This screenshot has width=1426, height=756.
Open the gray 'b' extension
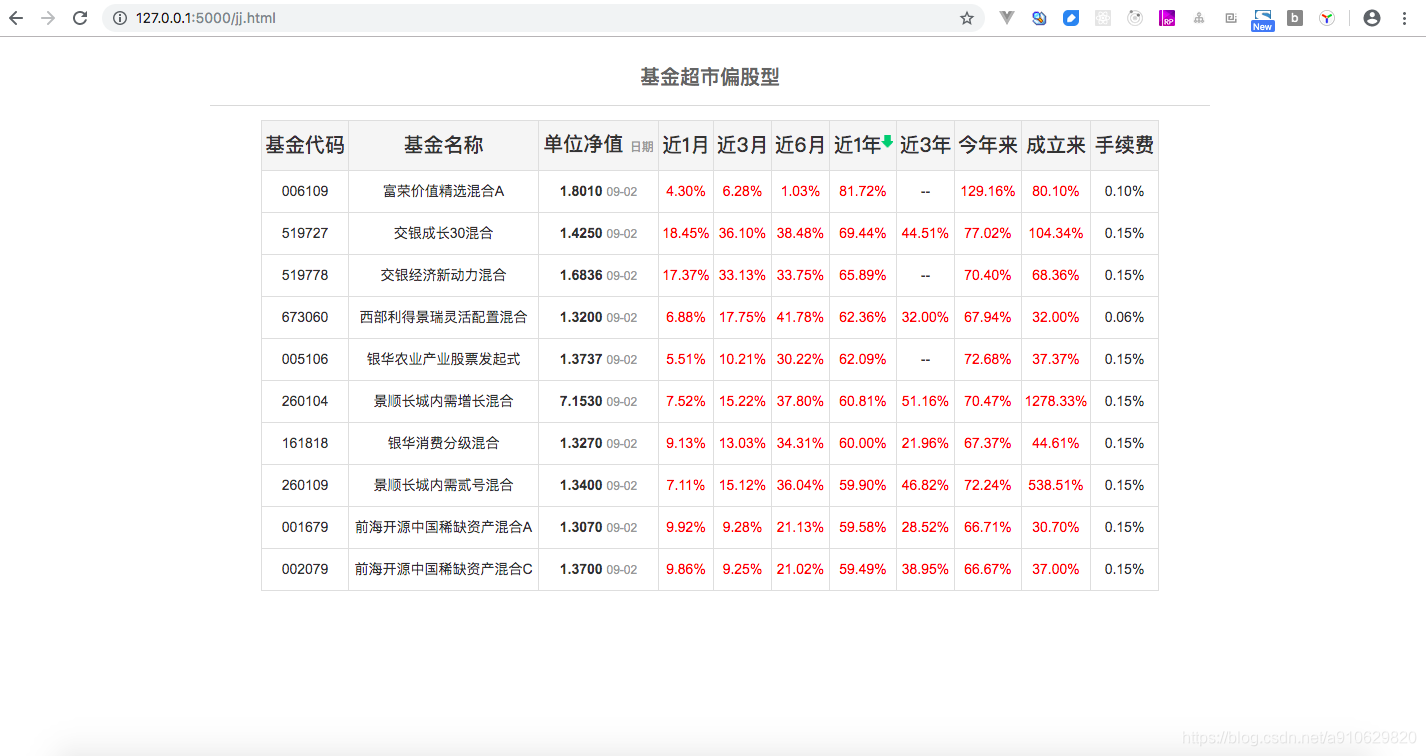(x=1295, y=18)
